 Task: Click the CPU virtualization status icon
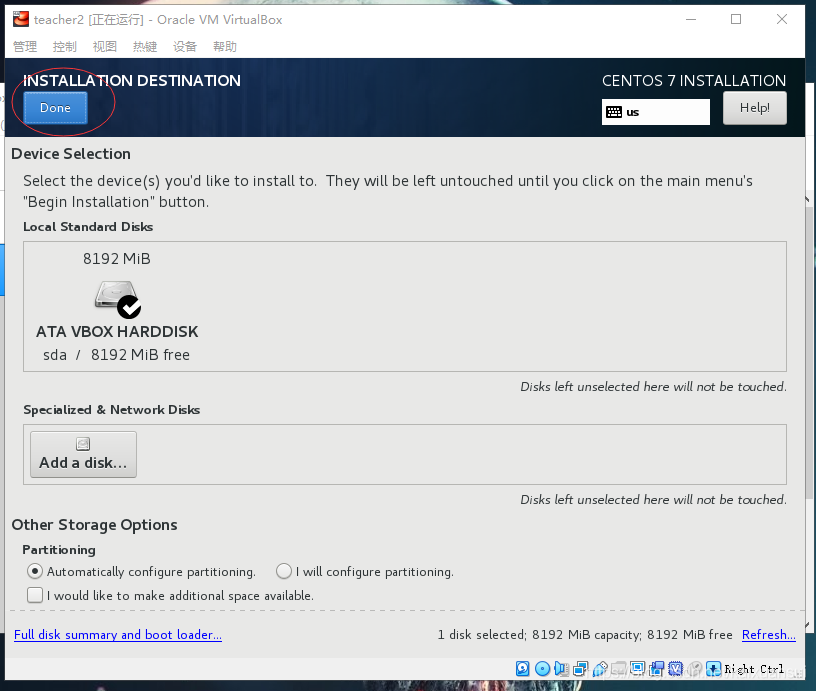[x=675, y=669]
